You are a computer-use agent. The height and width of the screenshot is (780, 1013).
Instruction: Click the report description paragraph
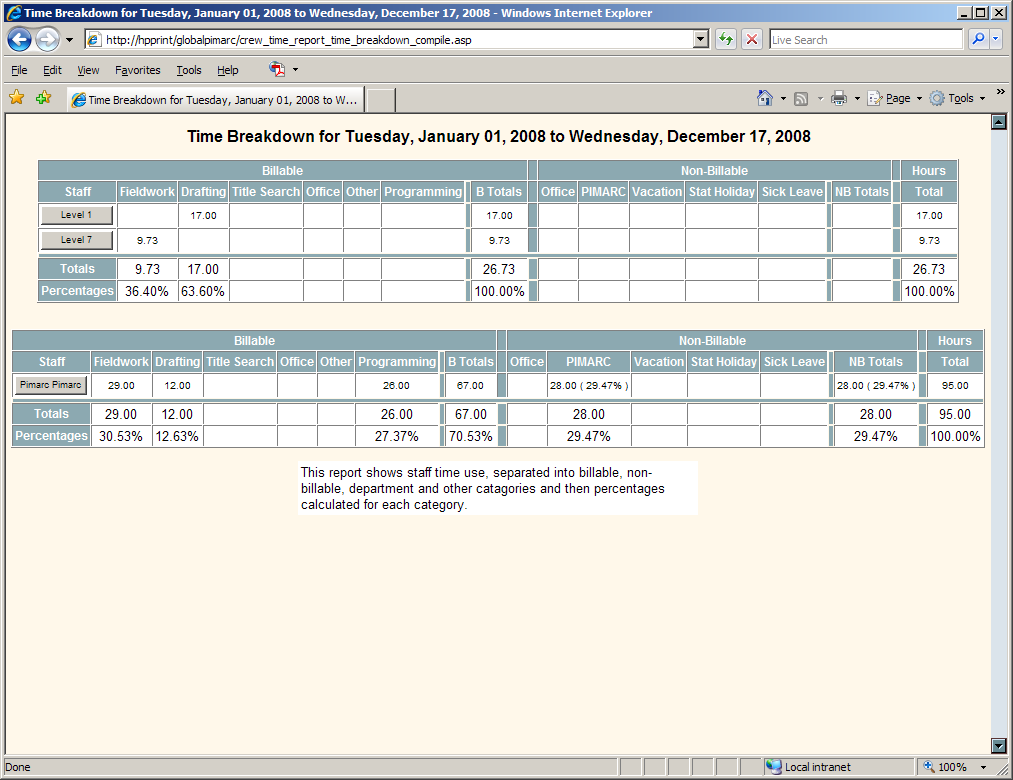(x=497, y=489)
